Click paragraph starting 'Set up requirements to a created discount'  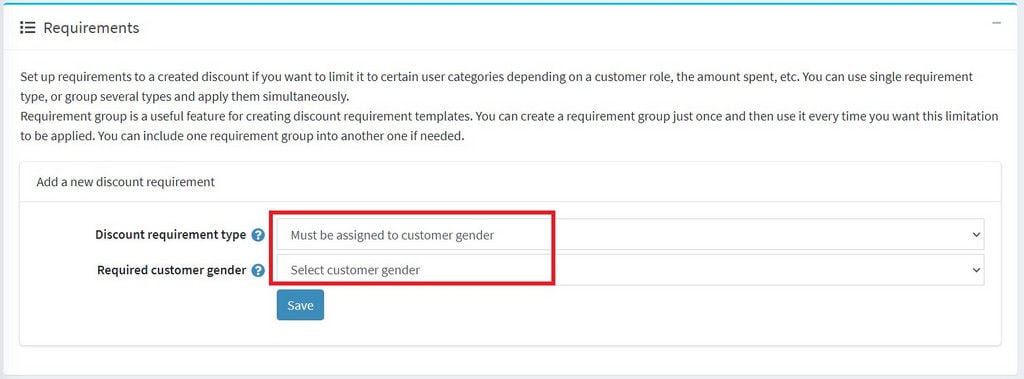[496, 87]
